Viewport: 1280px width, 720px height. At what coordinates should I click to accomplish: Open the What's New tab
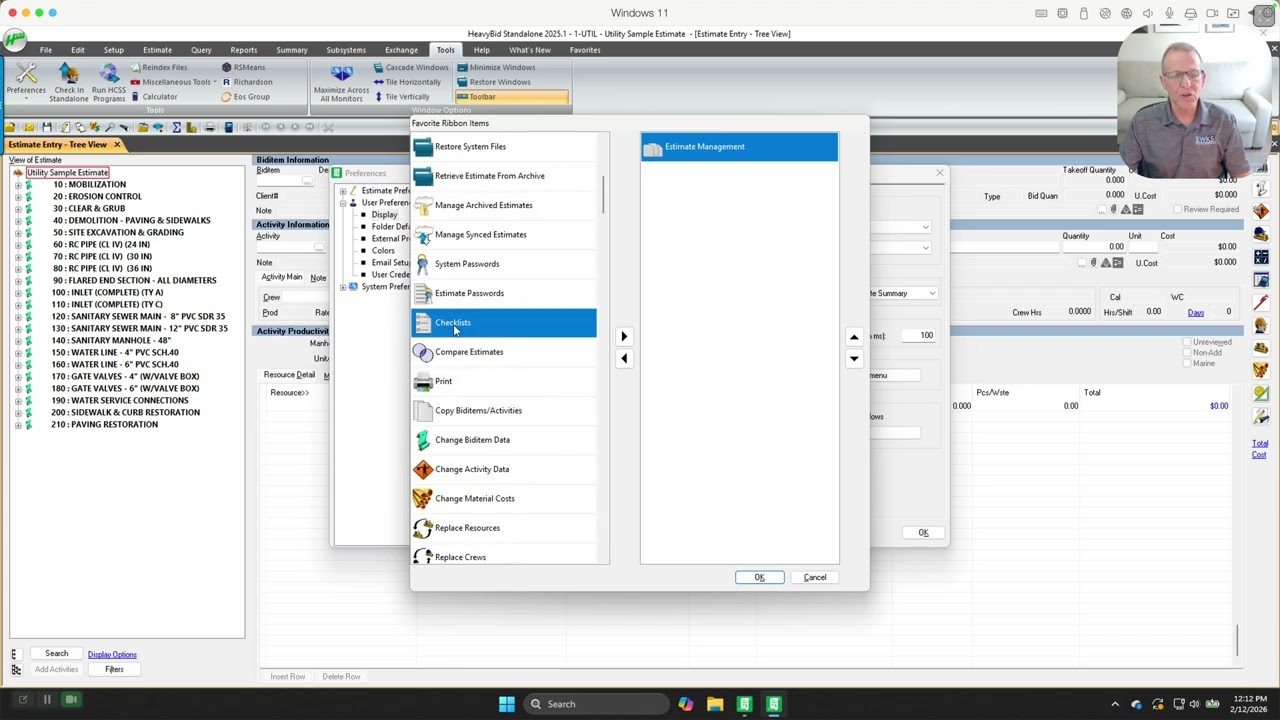pos(529,50)
